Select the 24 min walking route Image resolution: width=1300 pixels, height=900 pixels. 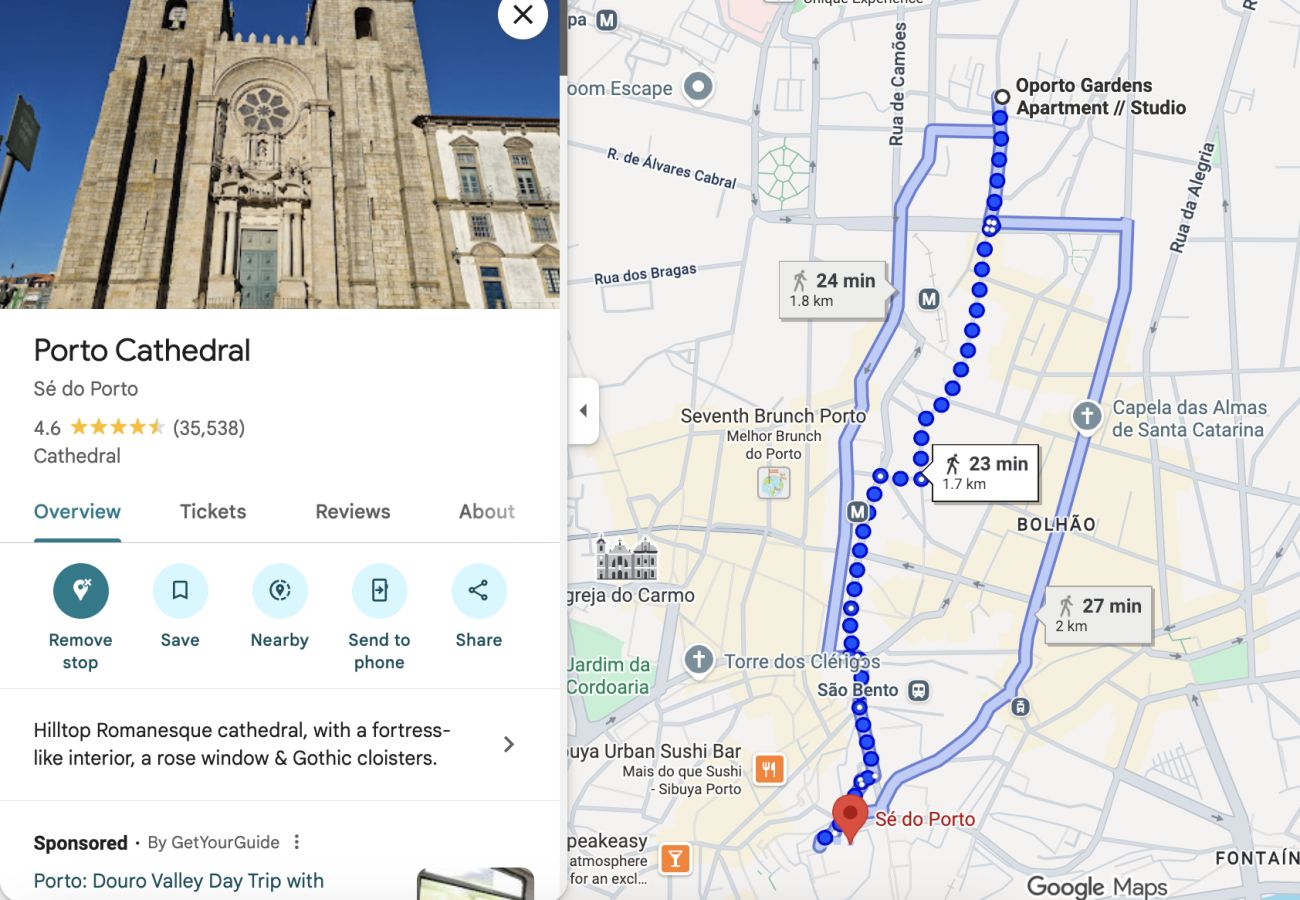coord(832,289)
